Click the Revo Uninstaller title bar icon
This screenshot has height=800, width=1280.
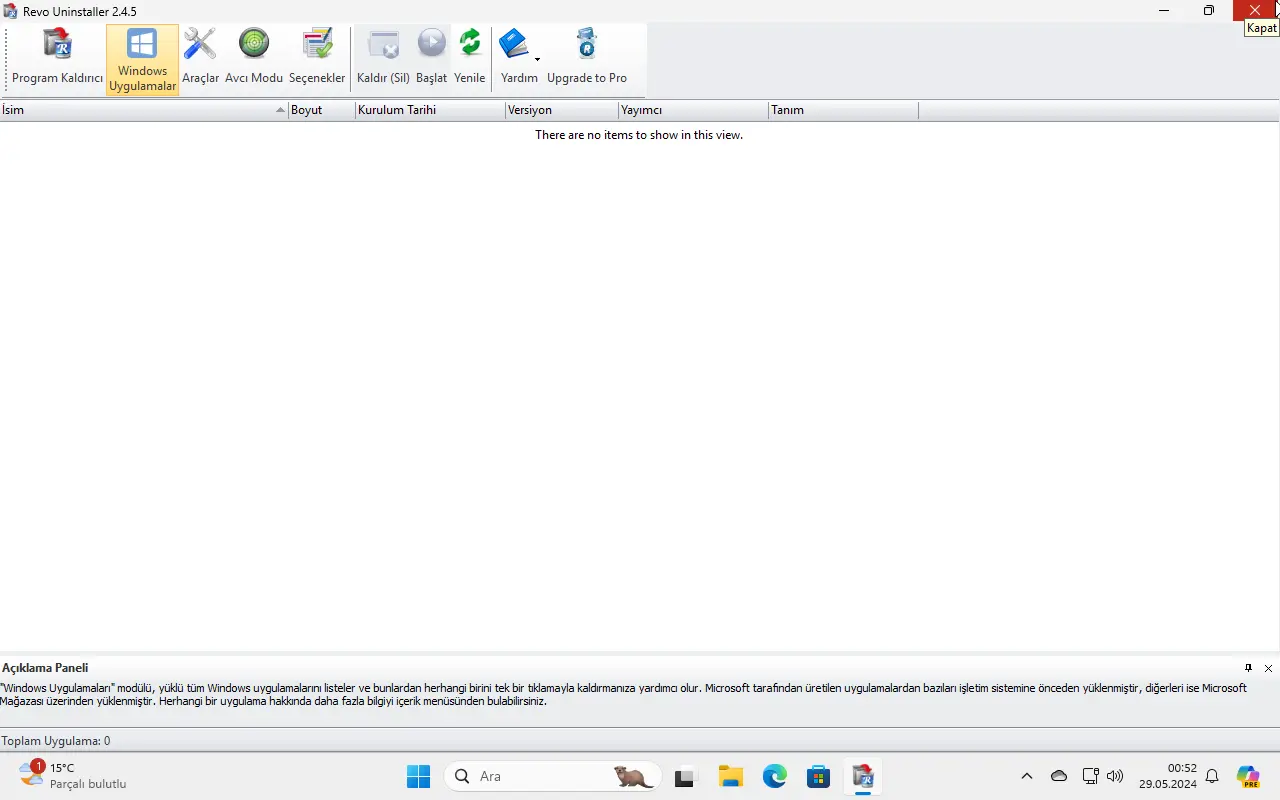[11, 11]
